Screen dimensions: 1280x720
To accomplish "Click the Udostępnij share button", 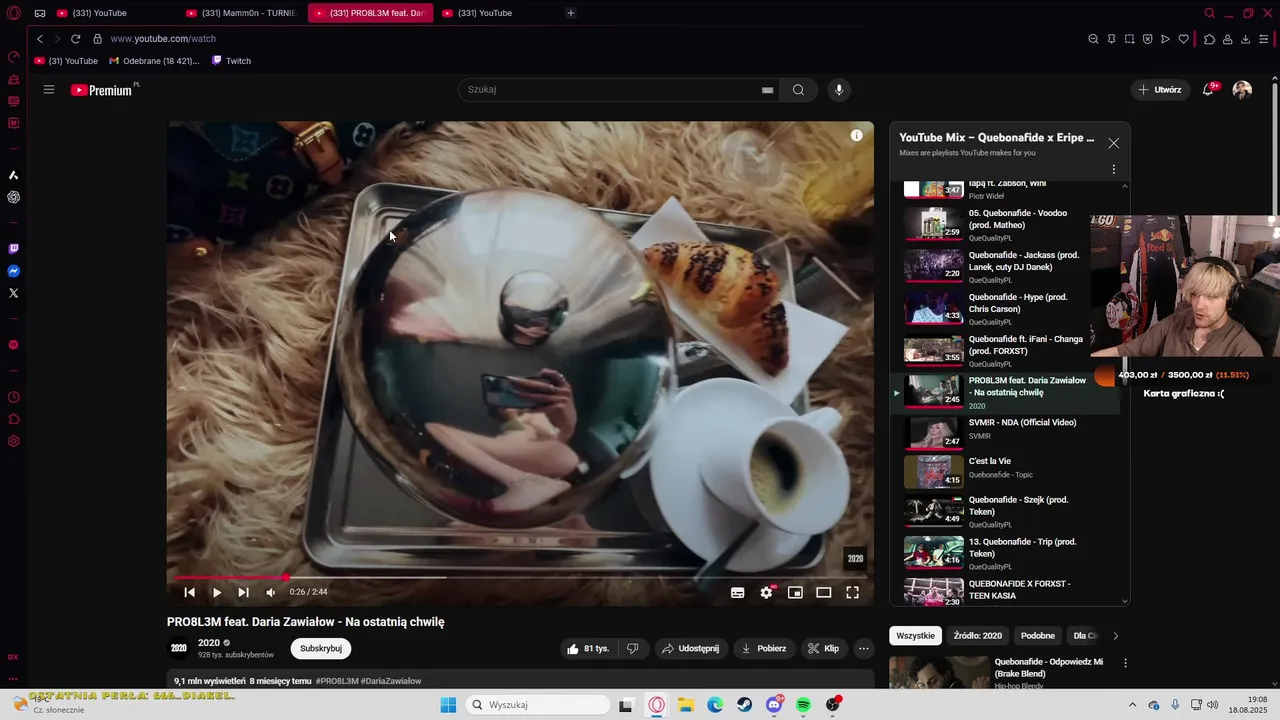I will click(x=690, y=648).
